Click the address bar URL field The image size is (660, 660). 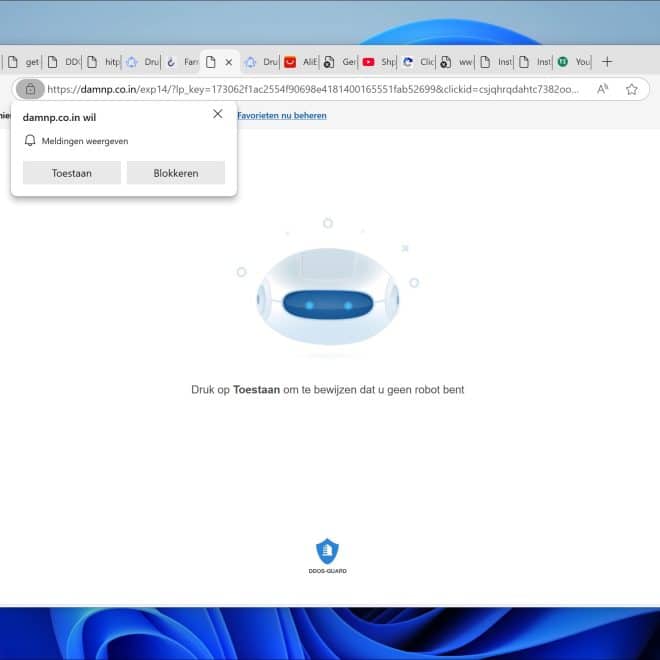click(x=310, y=89)
